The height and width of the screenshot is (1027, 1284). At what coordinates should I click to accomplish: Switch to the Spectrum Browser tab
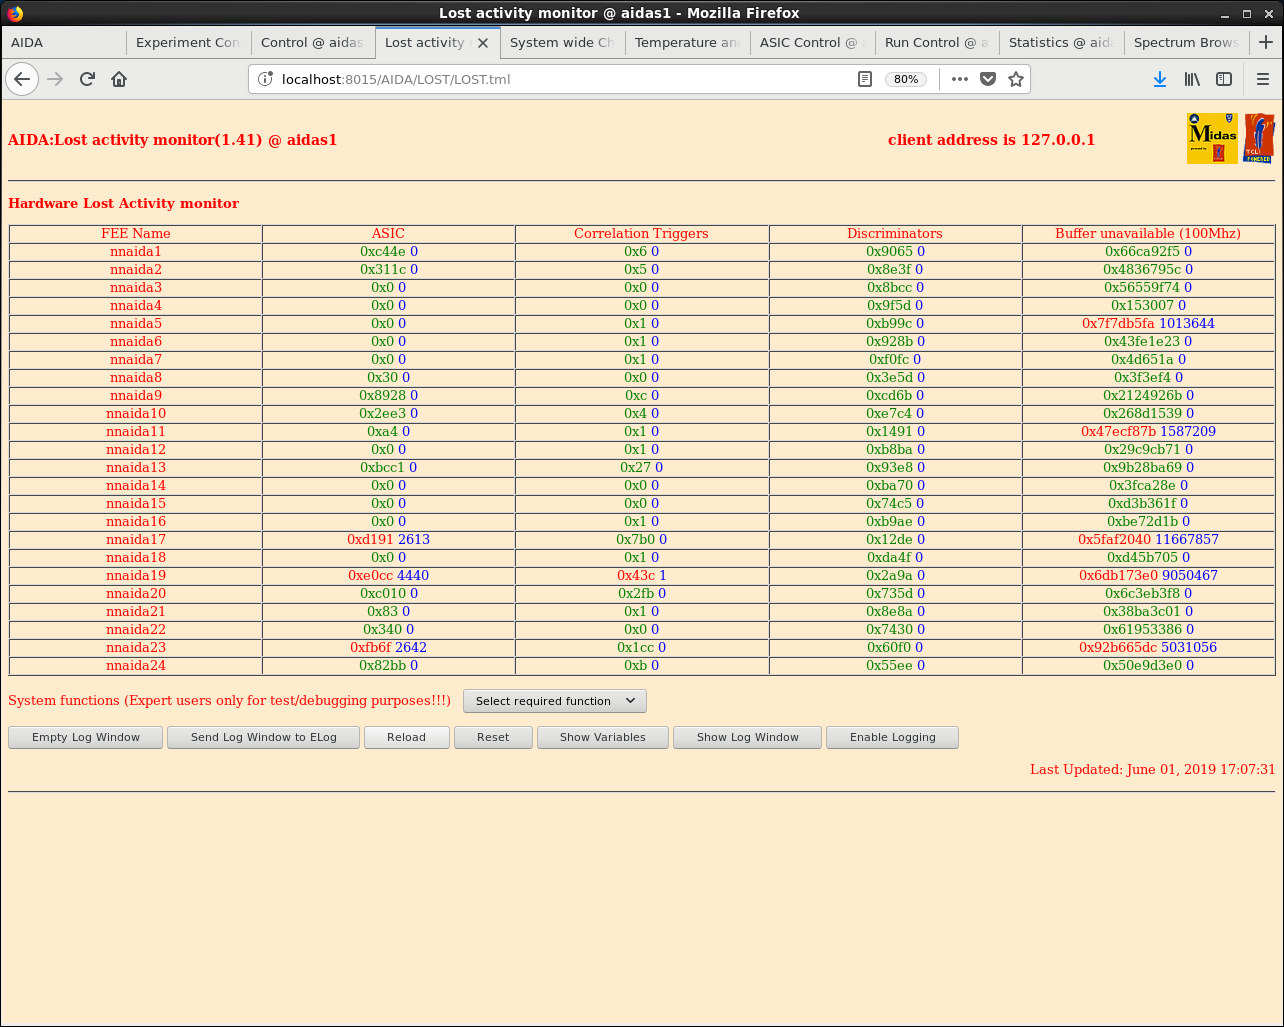(1185, 42)
